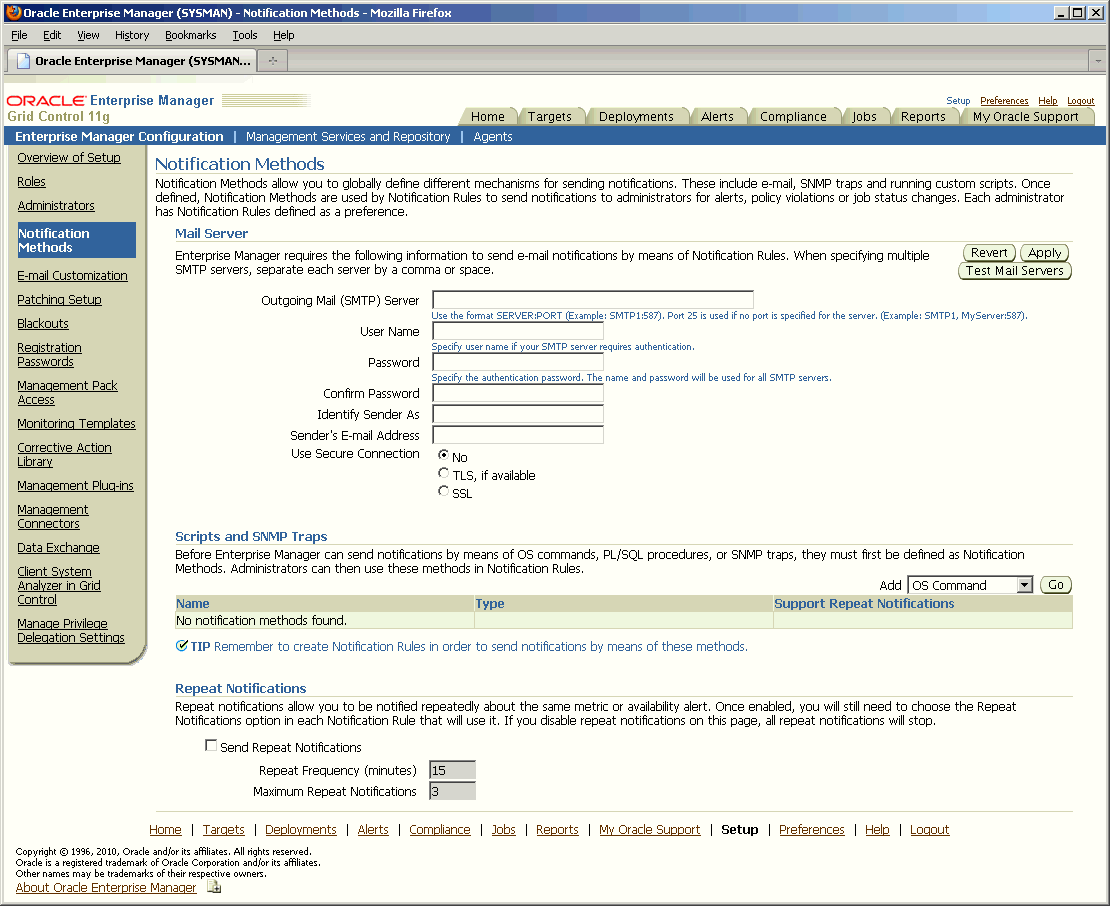The width and height of the screenshot is (1110, 906).
Task: Click the Oracle Enterprise Manager logo
Action: [x=110, y=101]
